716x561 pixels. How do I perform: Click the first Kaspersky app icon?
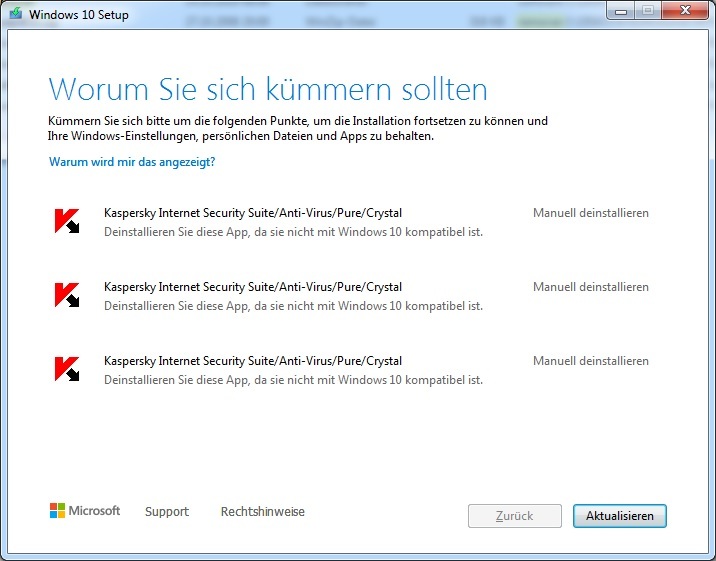coord(67,221)
